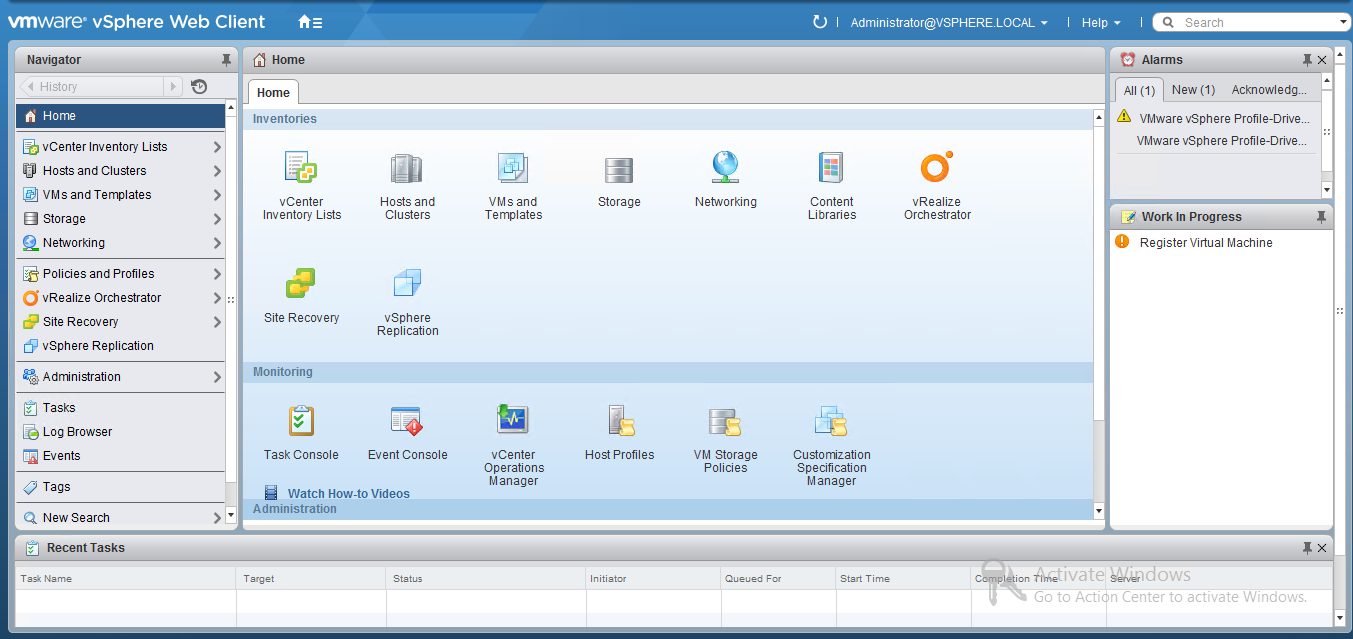
Task: Select the Home tab
Action: point(273,92)
